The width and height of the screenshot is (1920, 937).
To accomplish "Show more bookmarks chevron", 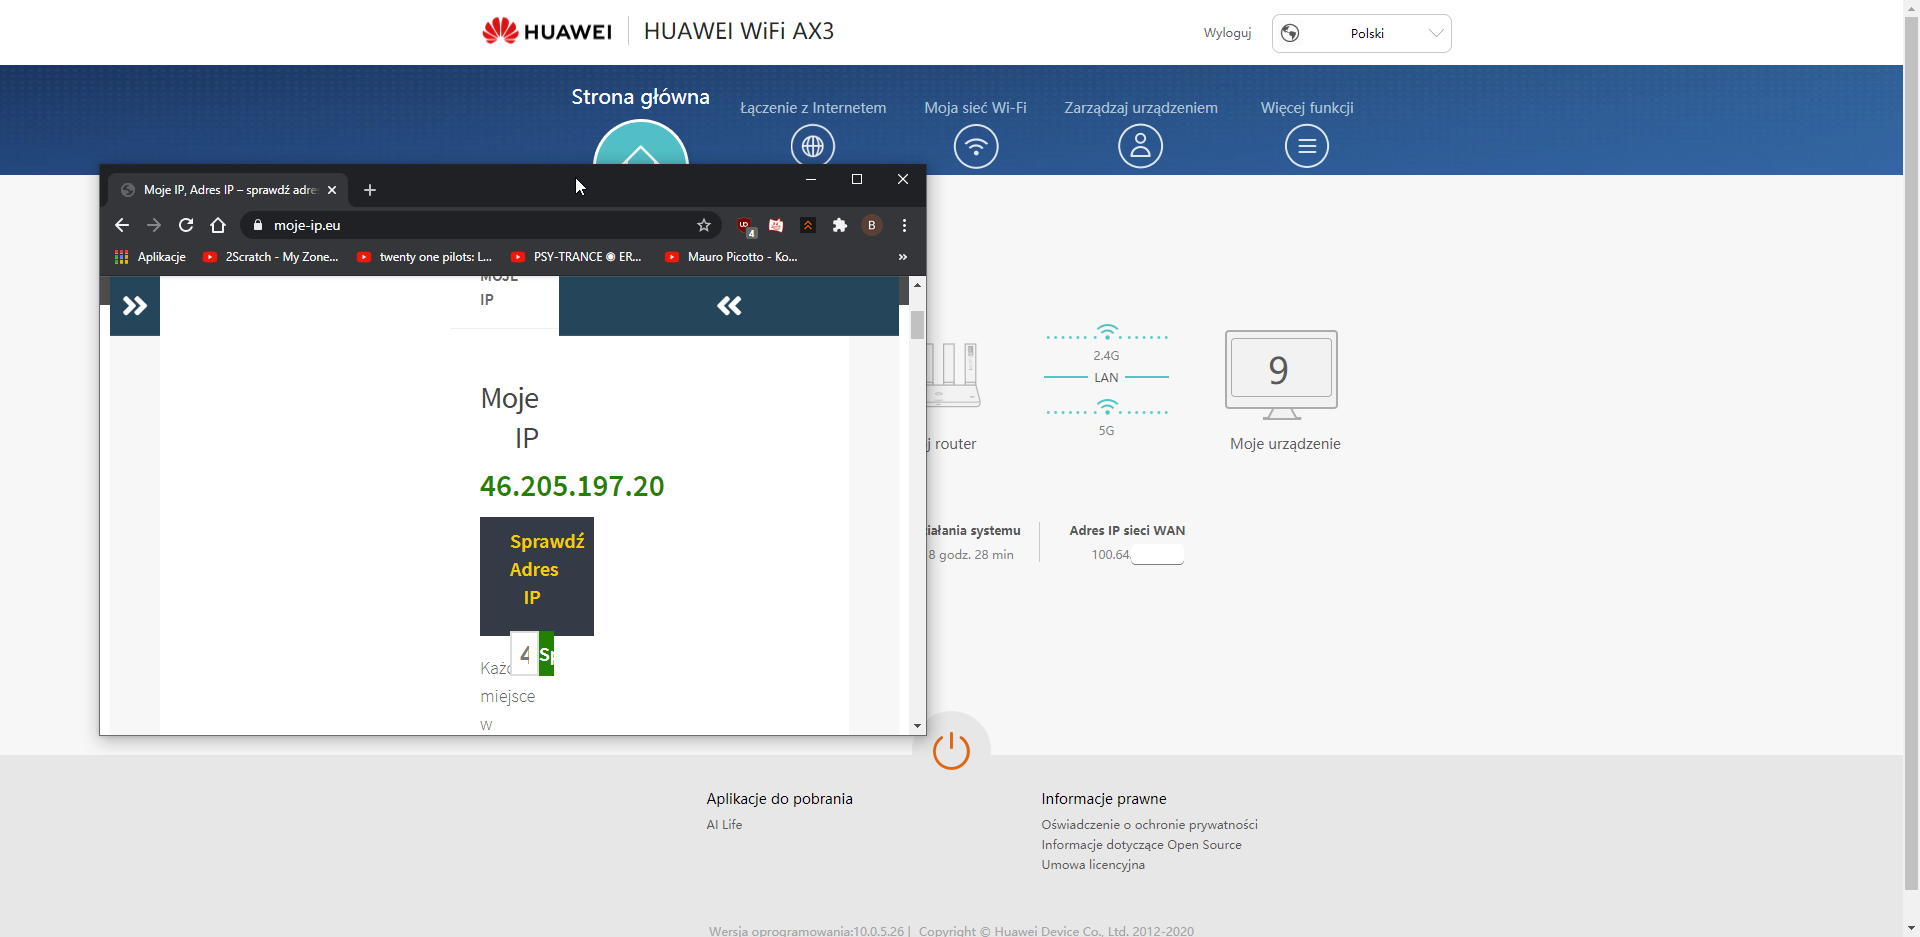I will click(x=902, y=257).
